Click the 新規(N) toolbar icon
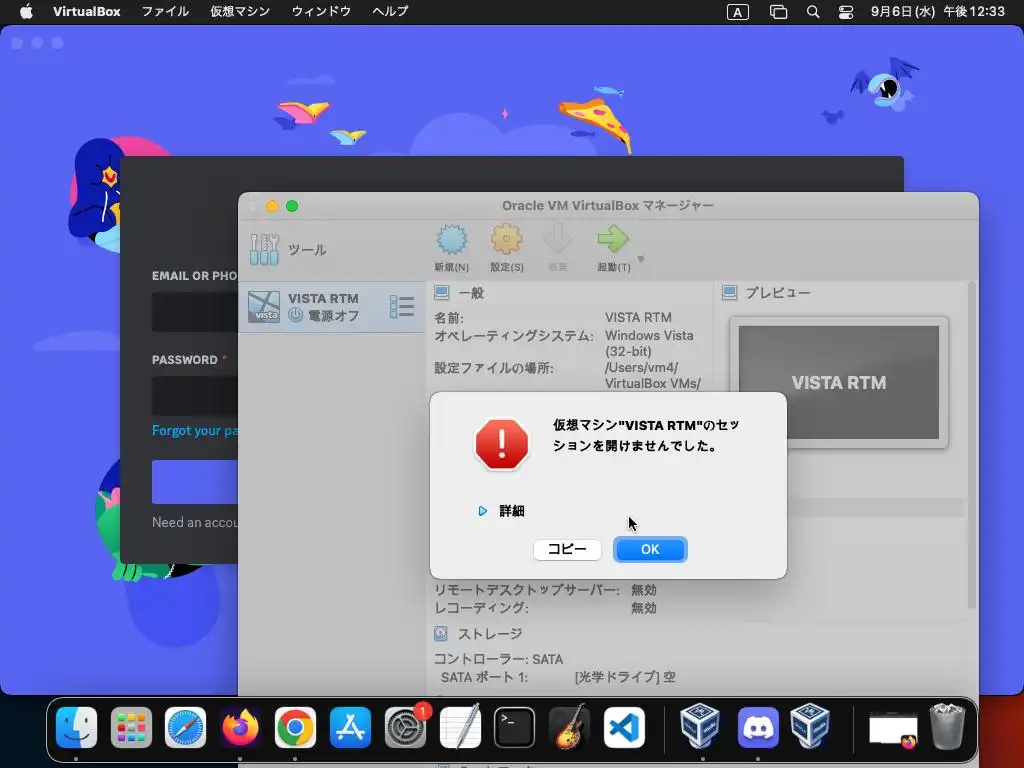Screen dimensions: 1024x768 (x=451, y=240)
